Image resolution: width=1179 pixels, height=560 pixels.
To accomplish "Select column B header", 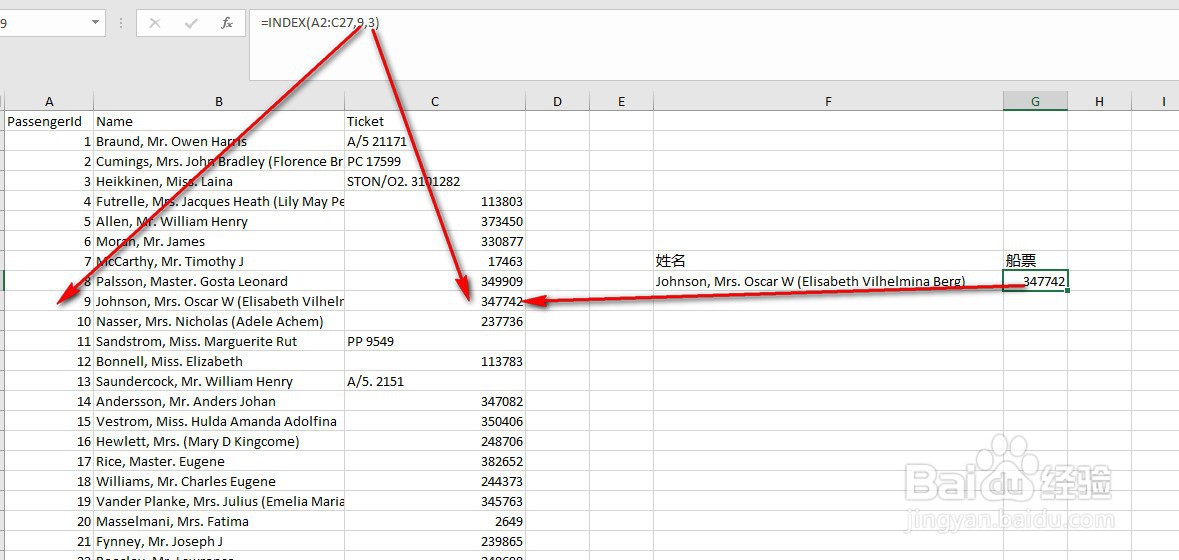I will click(x=219, y=101).
